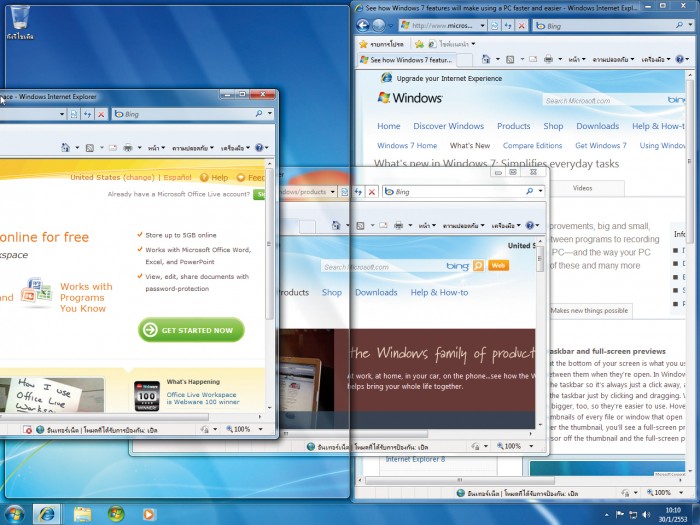Viewport: 700px width, 525px height.
Task: Click Stop icon in middle products window
Action: [371, 192]
